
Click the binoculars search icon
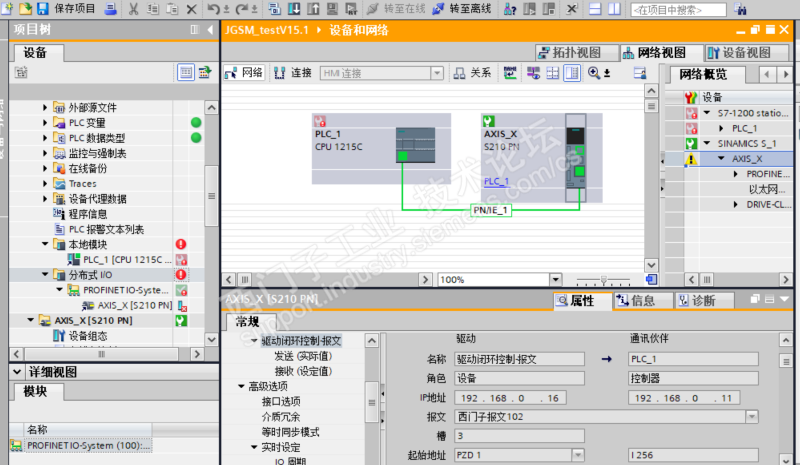740,9
